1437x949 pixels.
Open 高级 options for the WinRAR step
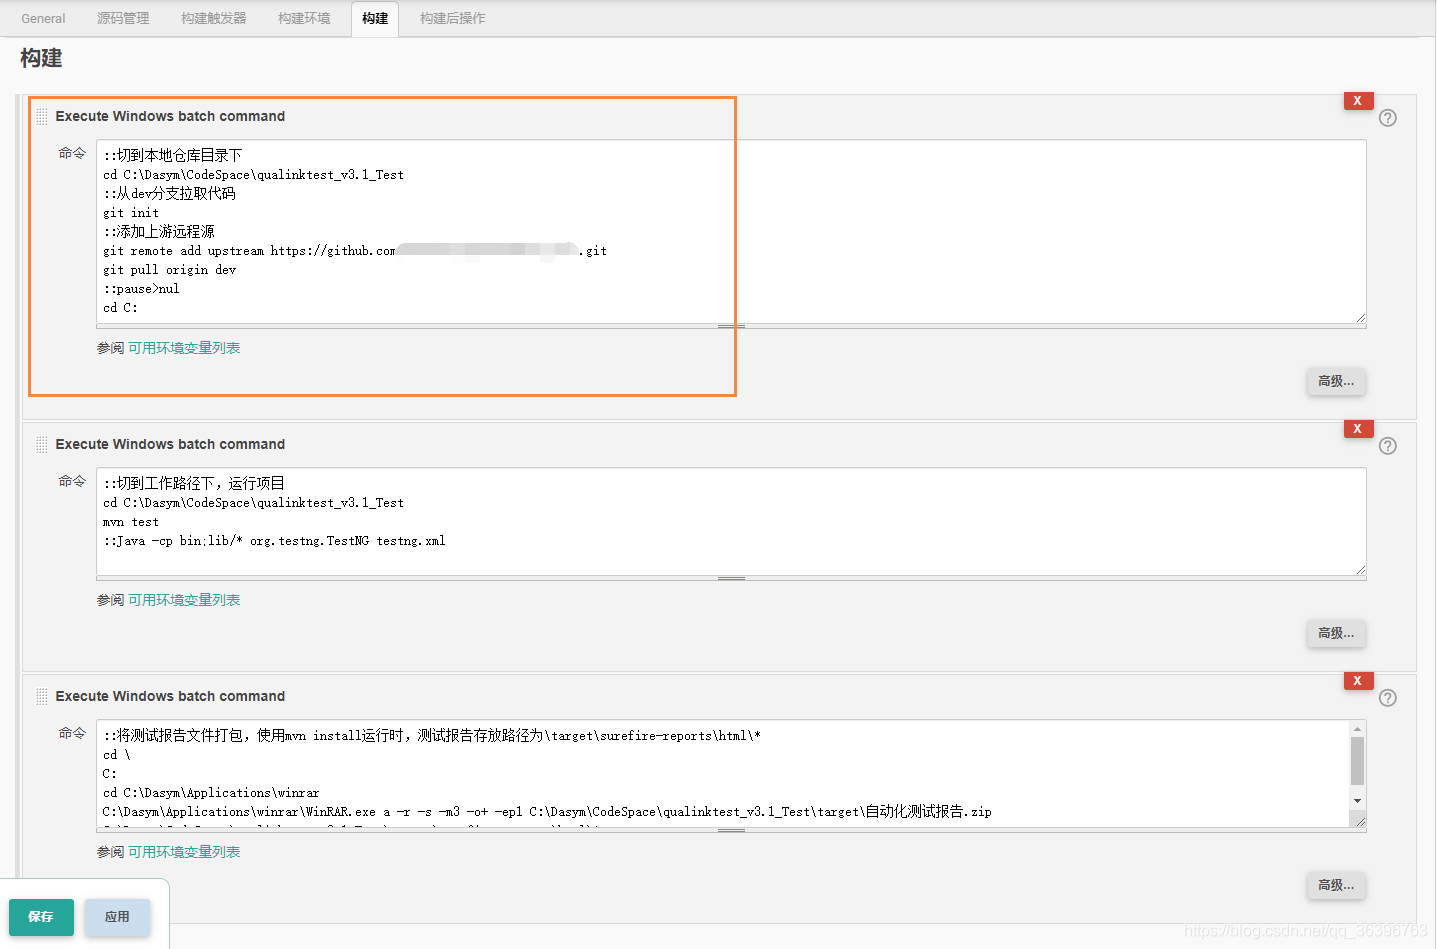1336,885
